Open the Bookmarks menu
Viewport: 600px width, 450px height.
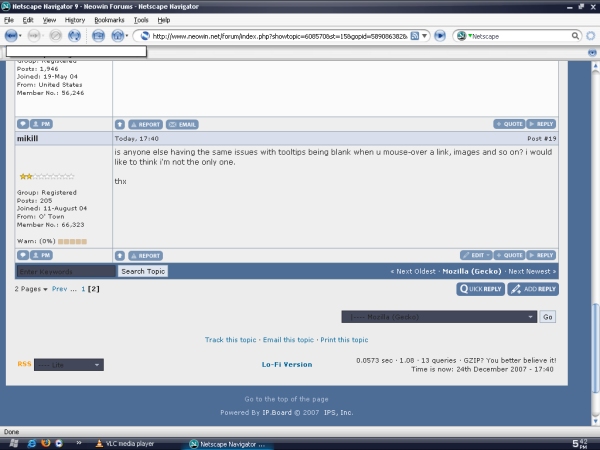[x=109, y=20]
